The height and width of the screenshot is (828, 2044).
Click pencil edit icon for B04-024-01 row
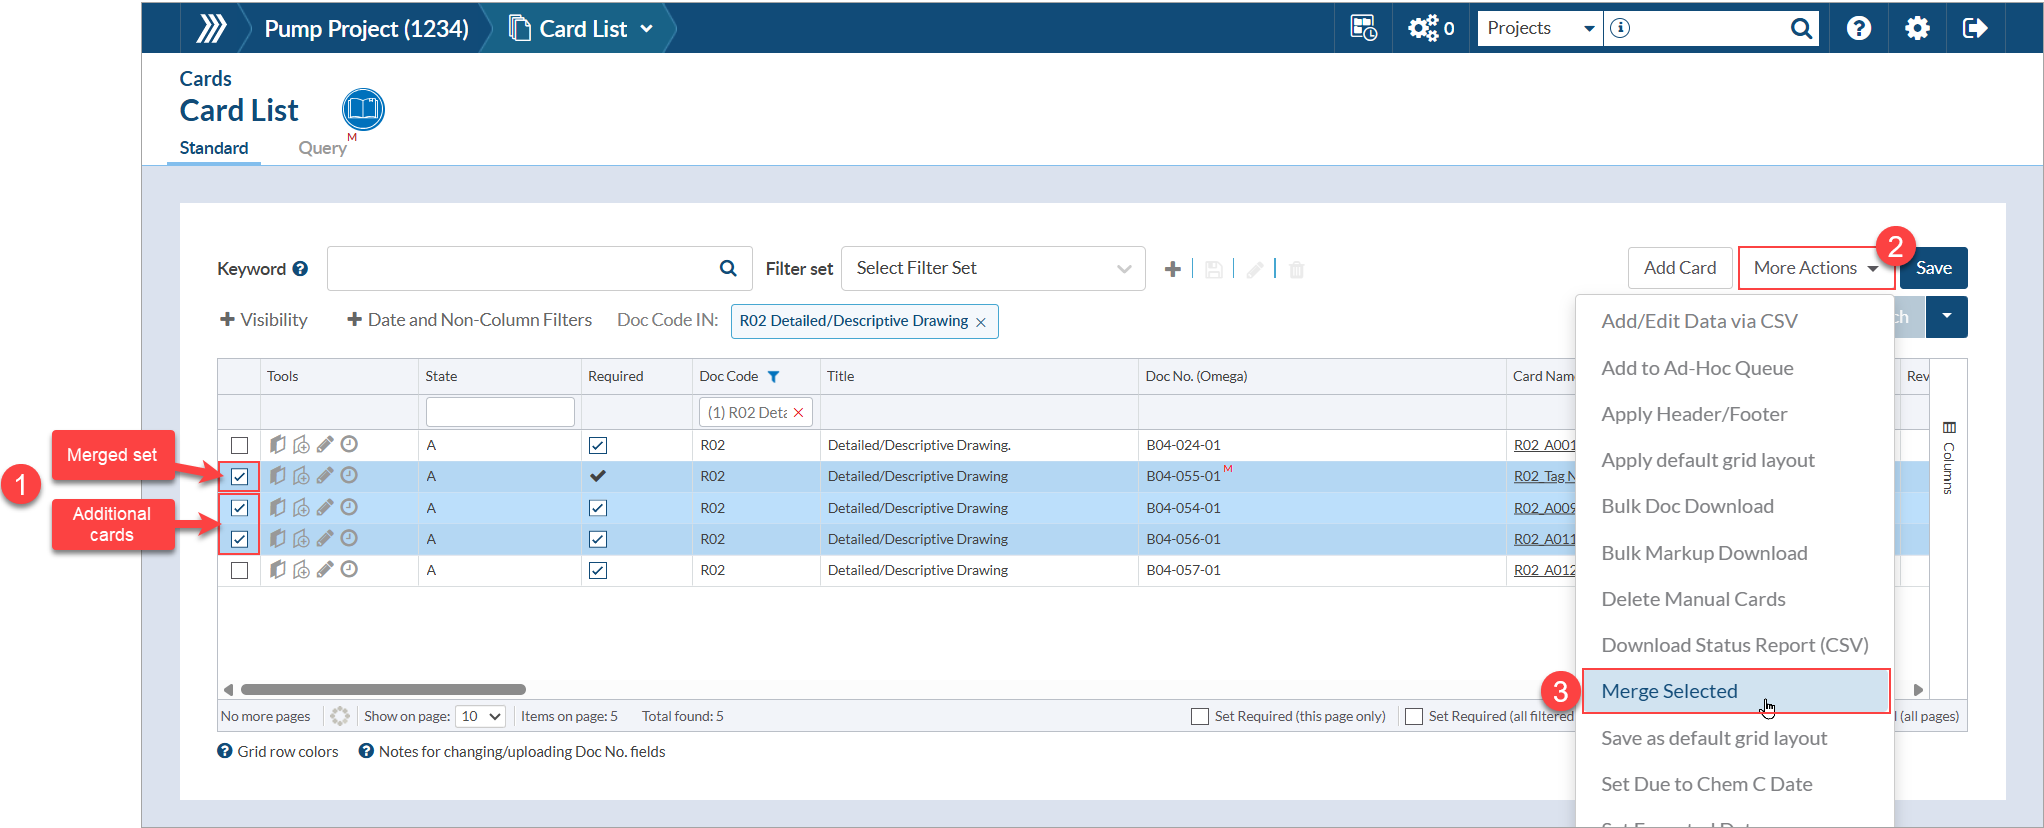point(325,445)
